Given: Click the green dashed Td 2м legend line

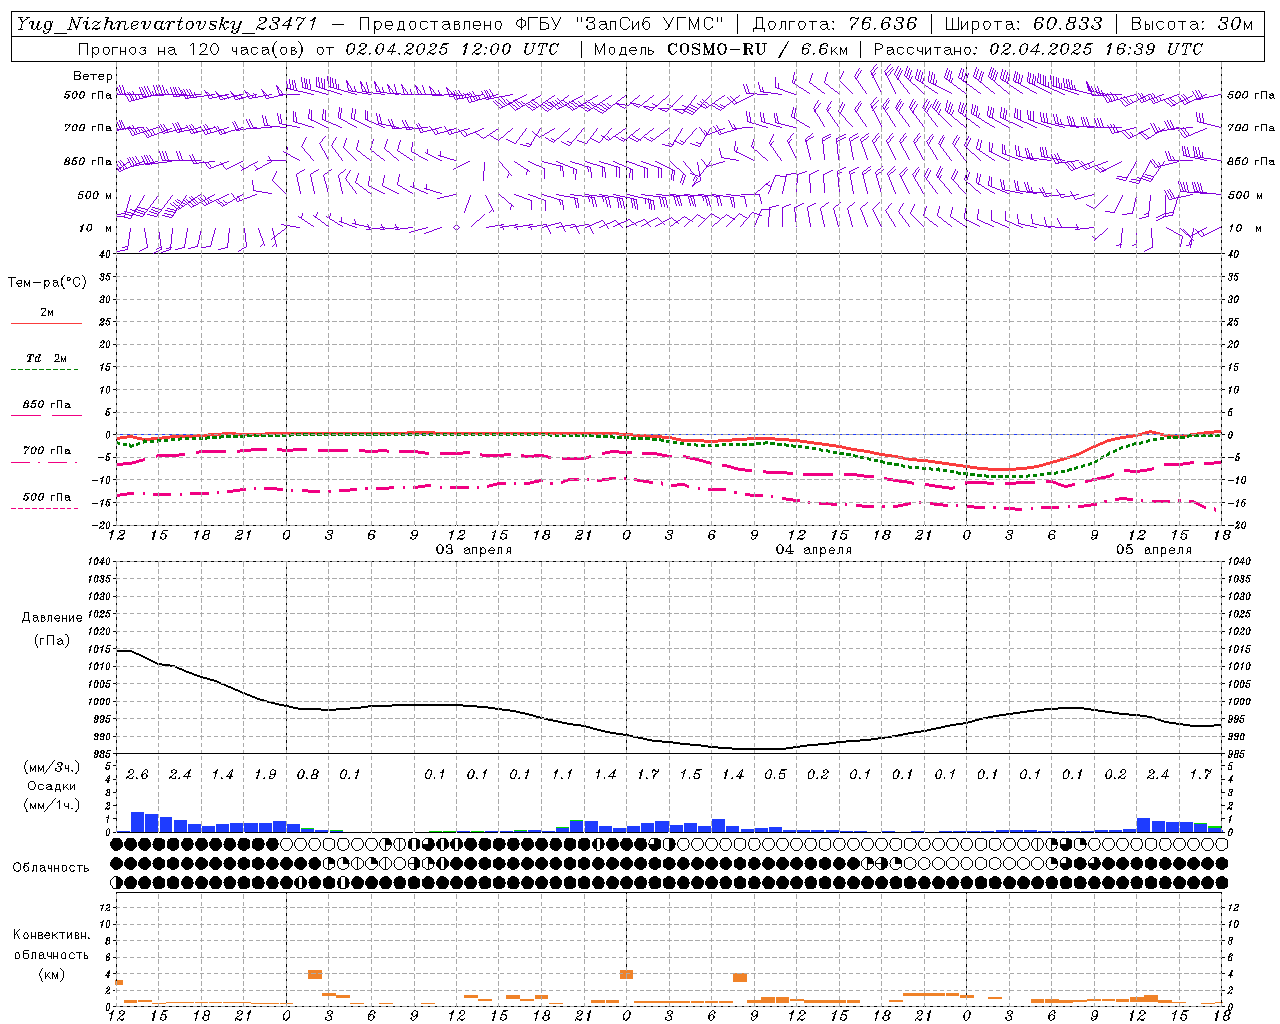Looking at the screenshot, I should [45, 370].
